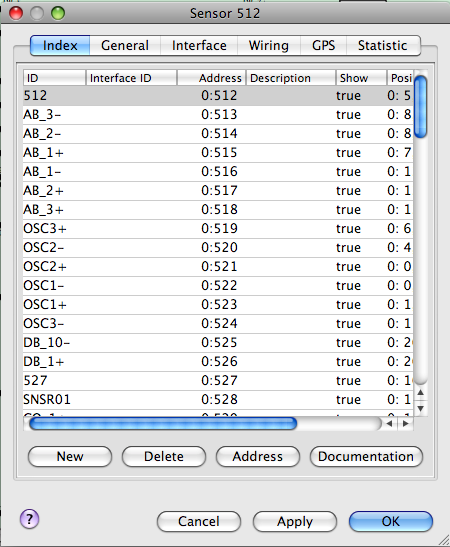The height and width of the screenshot is (547, 450).
Task: Go to the GPS tab
Action: coord(323,45)
